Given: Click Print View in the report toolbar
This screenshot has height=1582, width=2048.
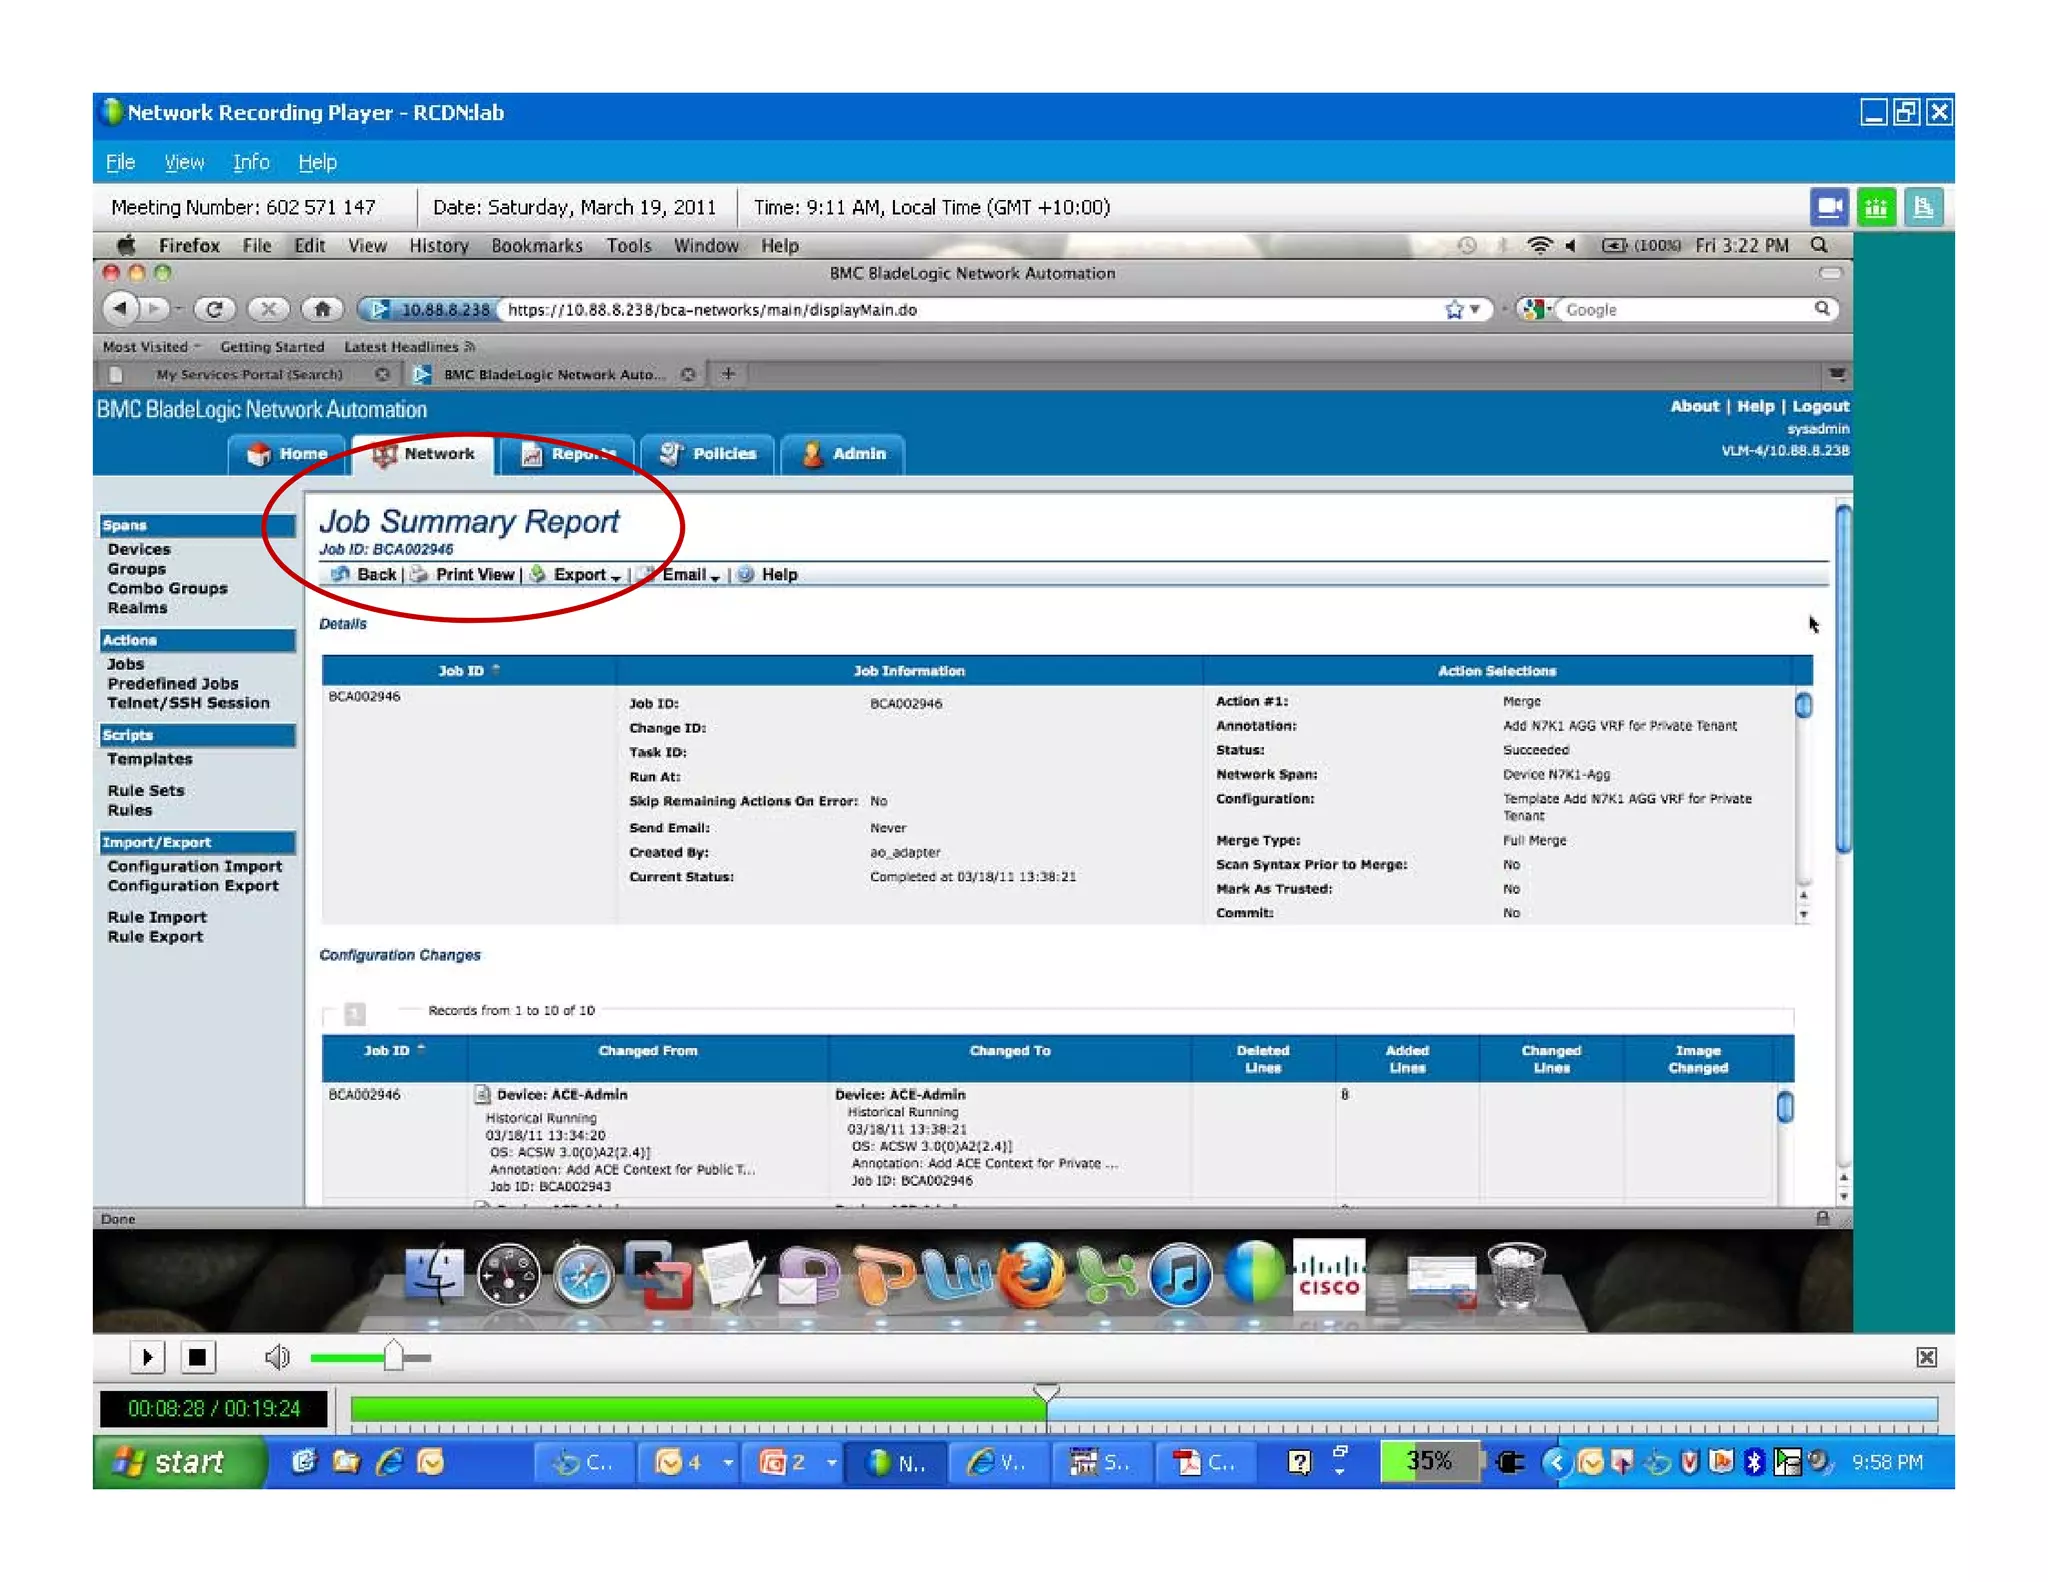Looking at the screenshot, I should [x=463, y=575].
